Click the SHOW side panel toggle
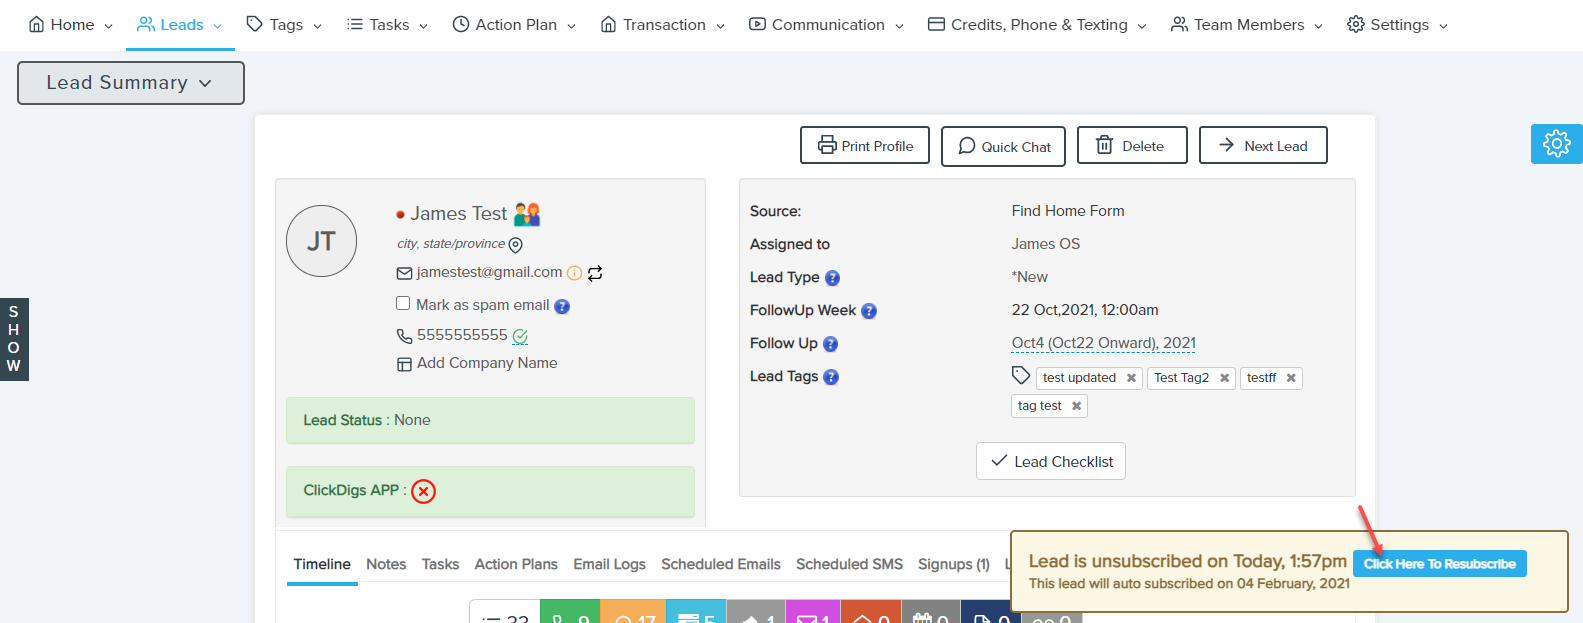The image size is (1583, 623). click(14, 339)
